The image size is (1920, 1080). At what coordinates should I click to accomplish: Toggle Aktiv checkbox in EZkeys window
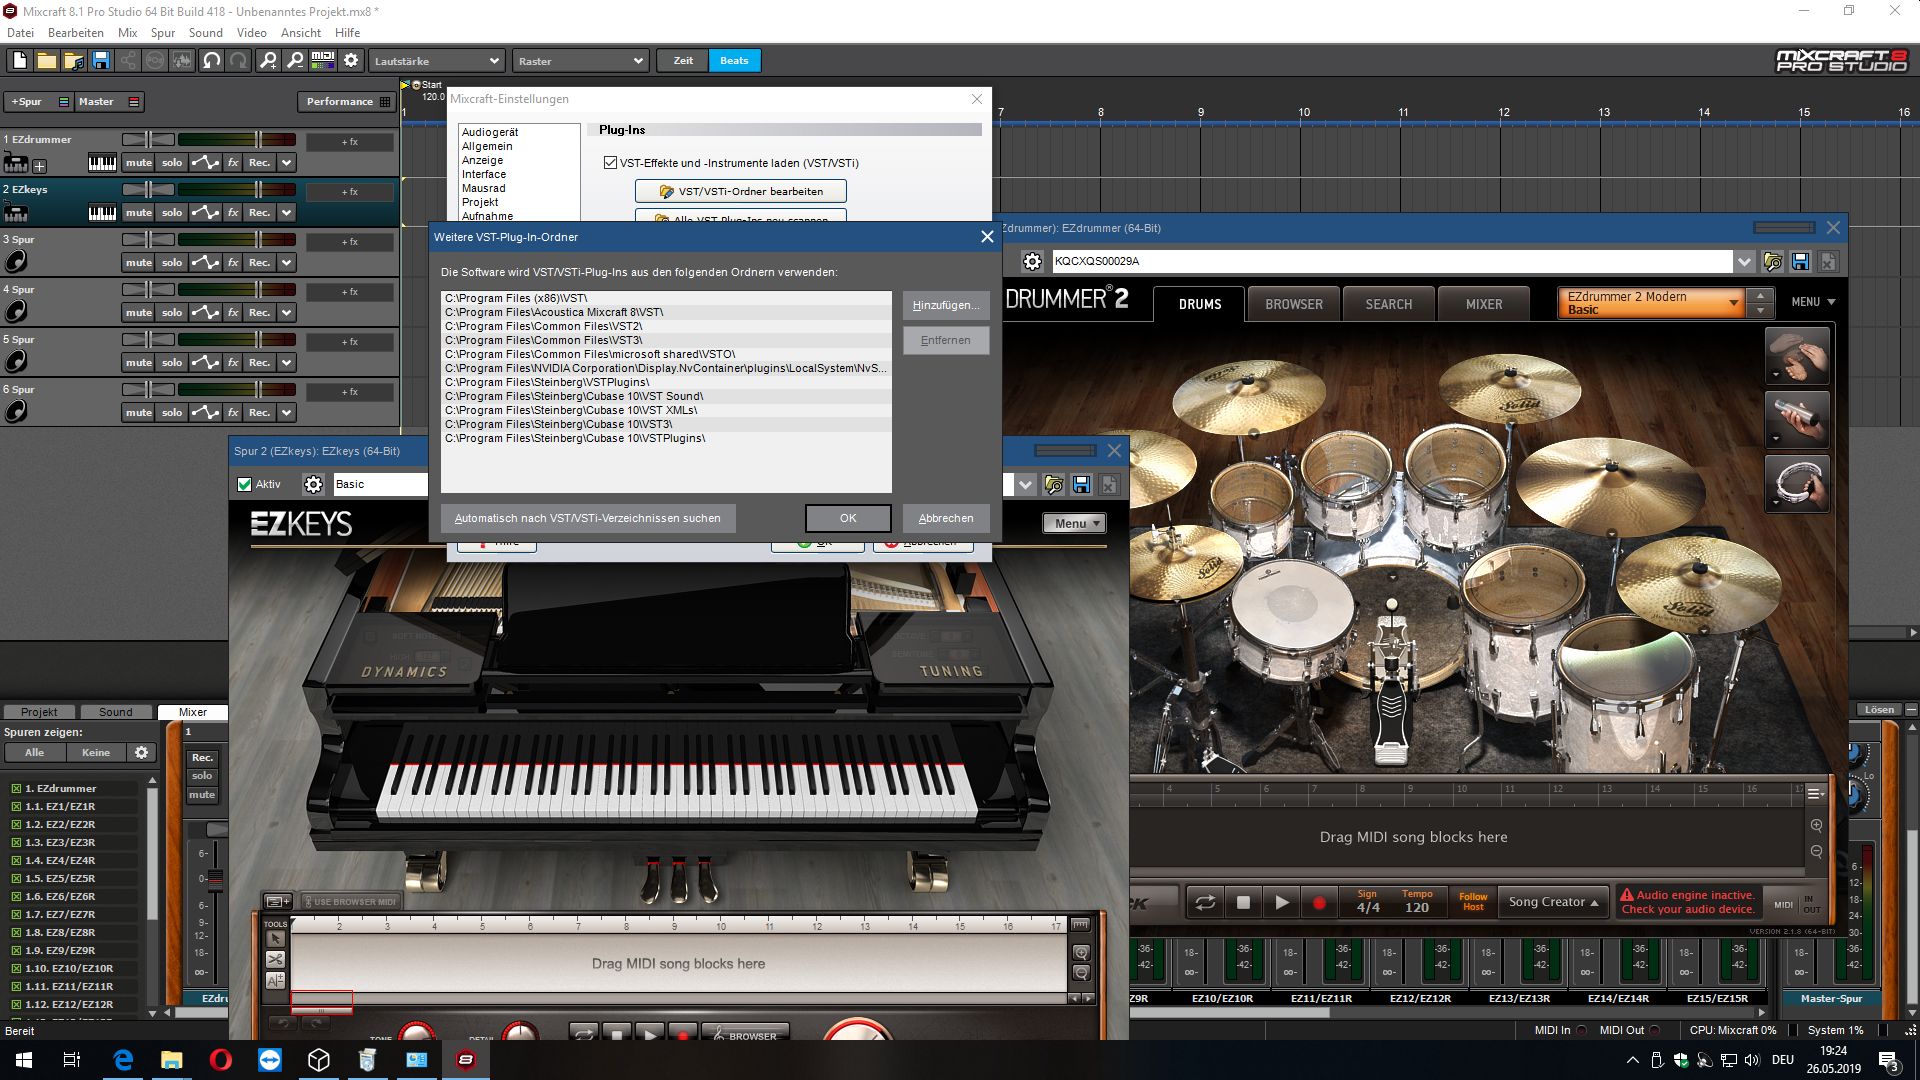tap(244, 485)
